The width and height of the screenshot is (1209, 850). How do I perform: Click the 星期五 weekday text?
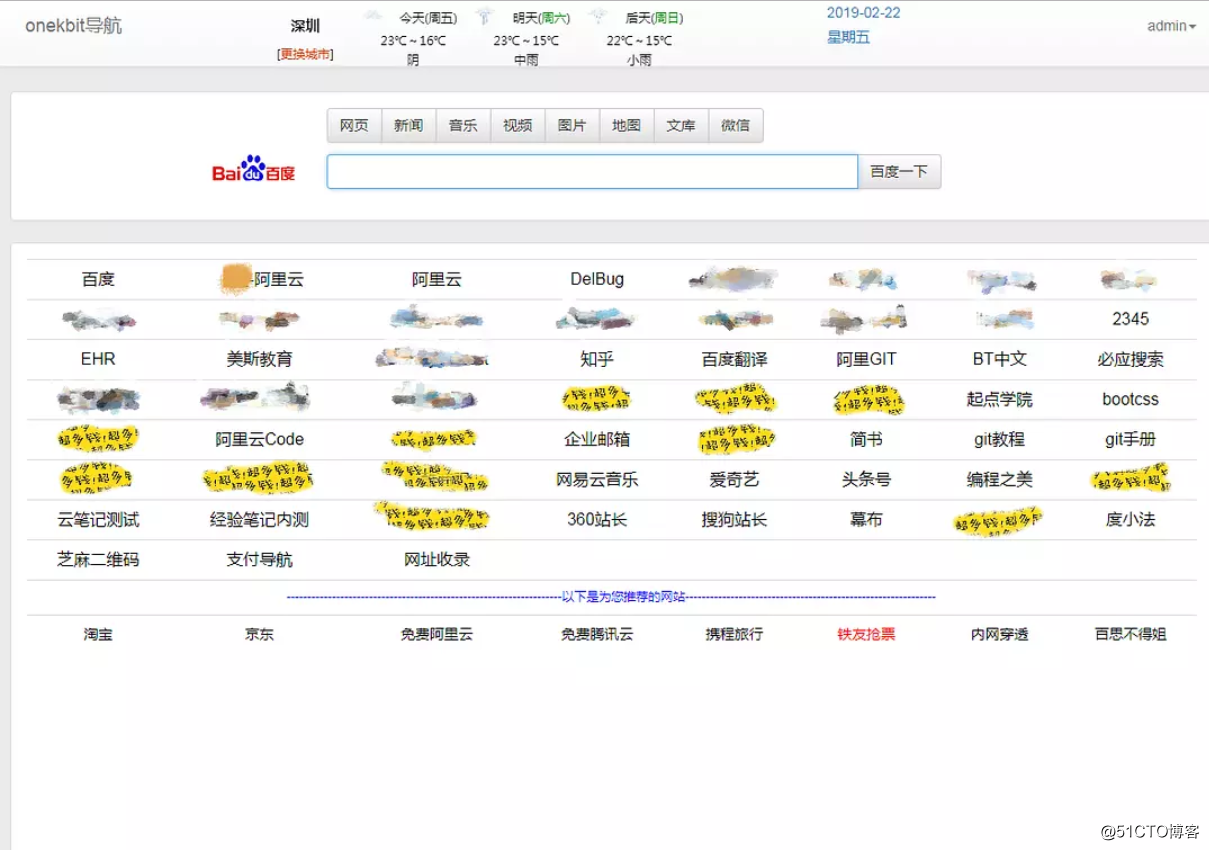(x=849, y=37)
